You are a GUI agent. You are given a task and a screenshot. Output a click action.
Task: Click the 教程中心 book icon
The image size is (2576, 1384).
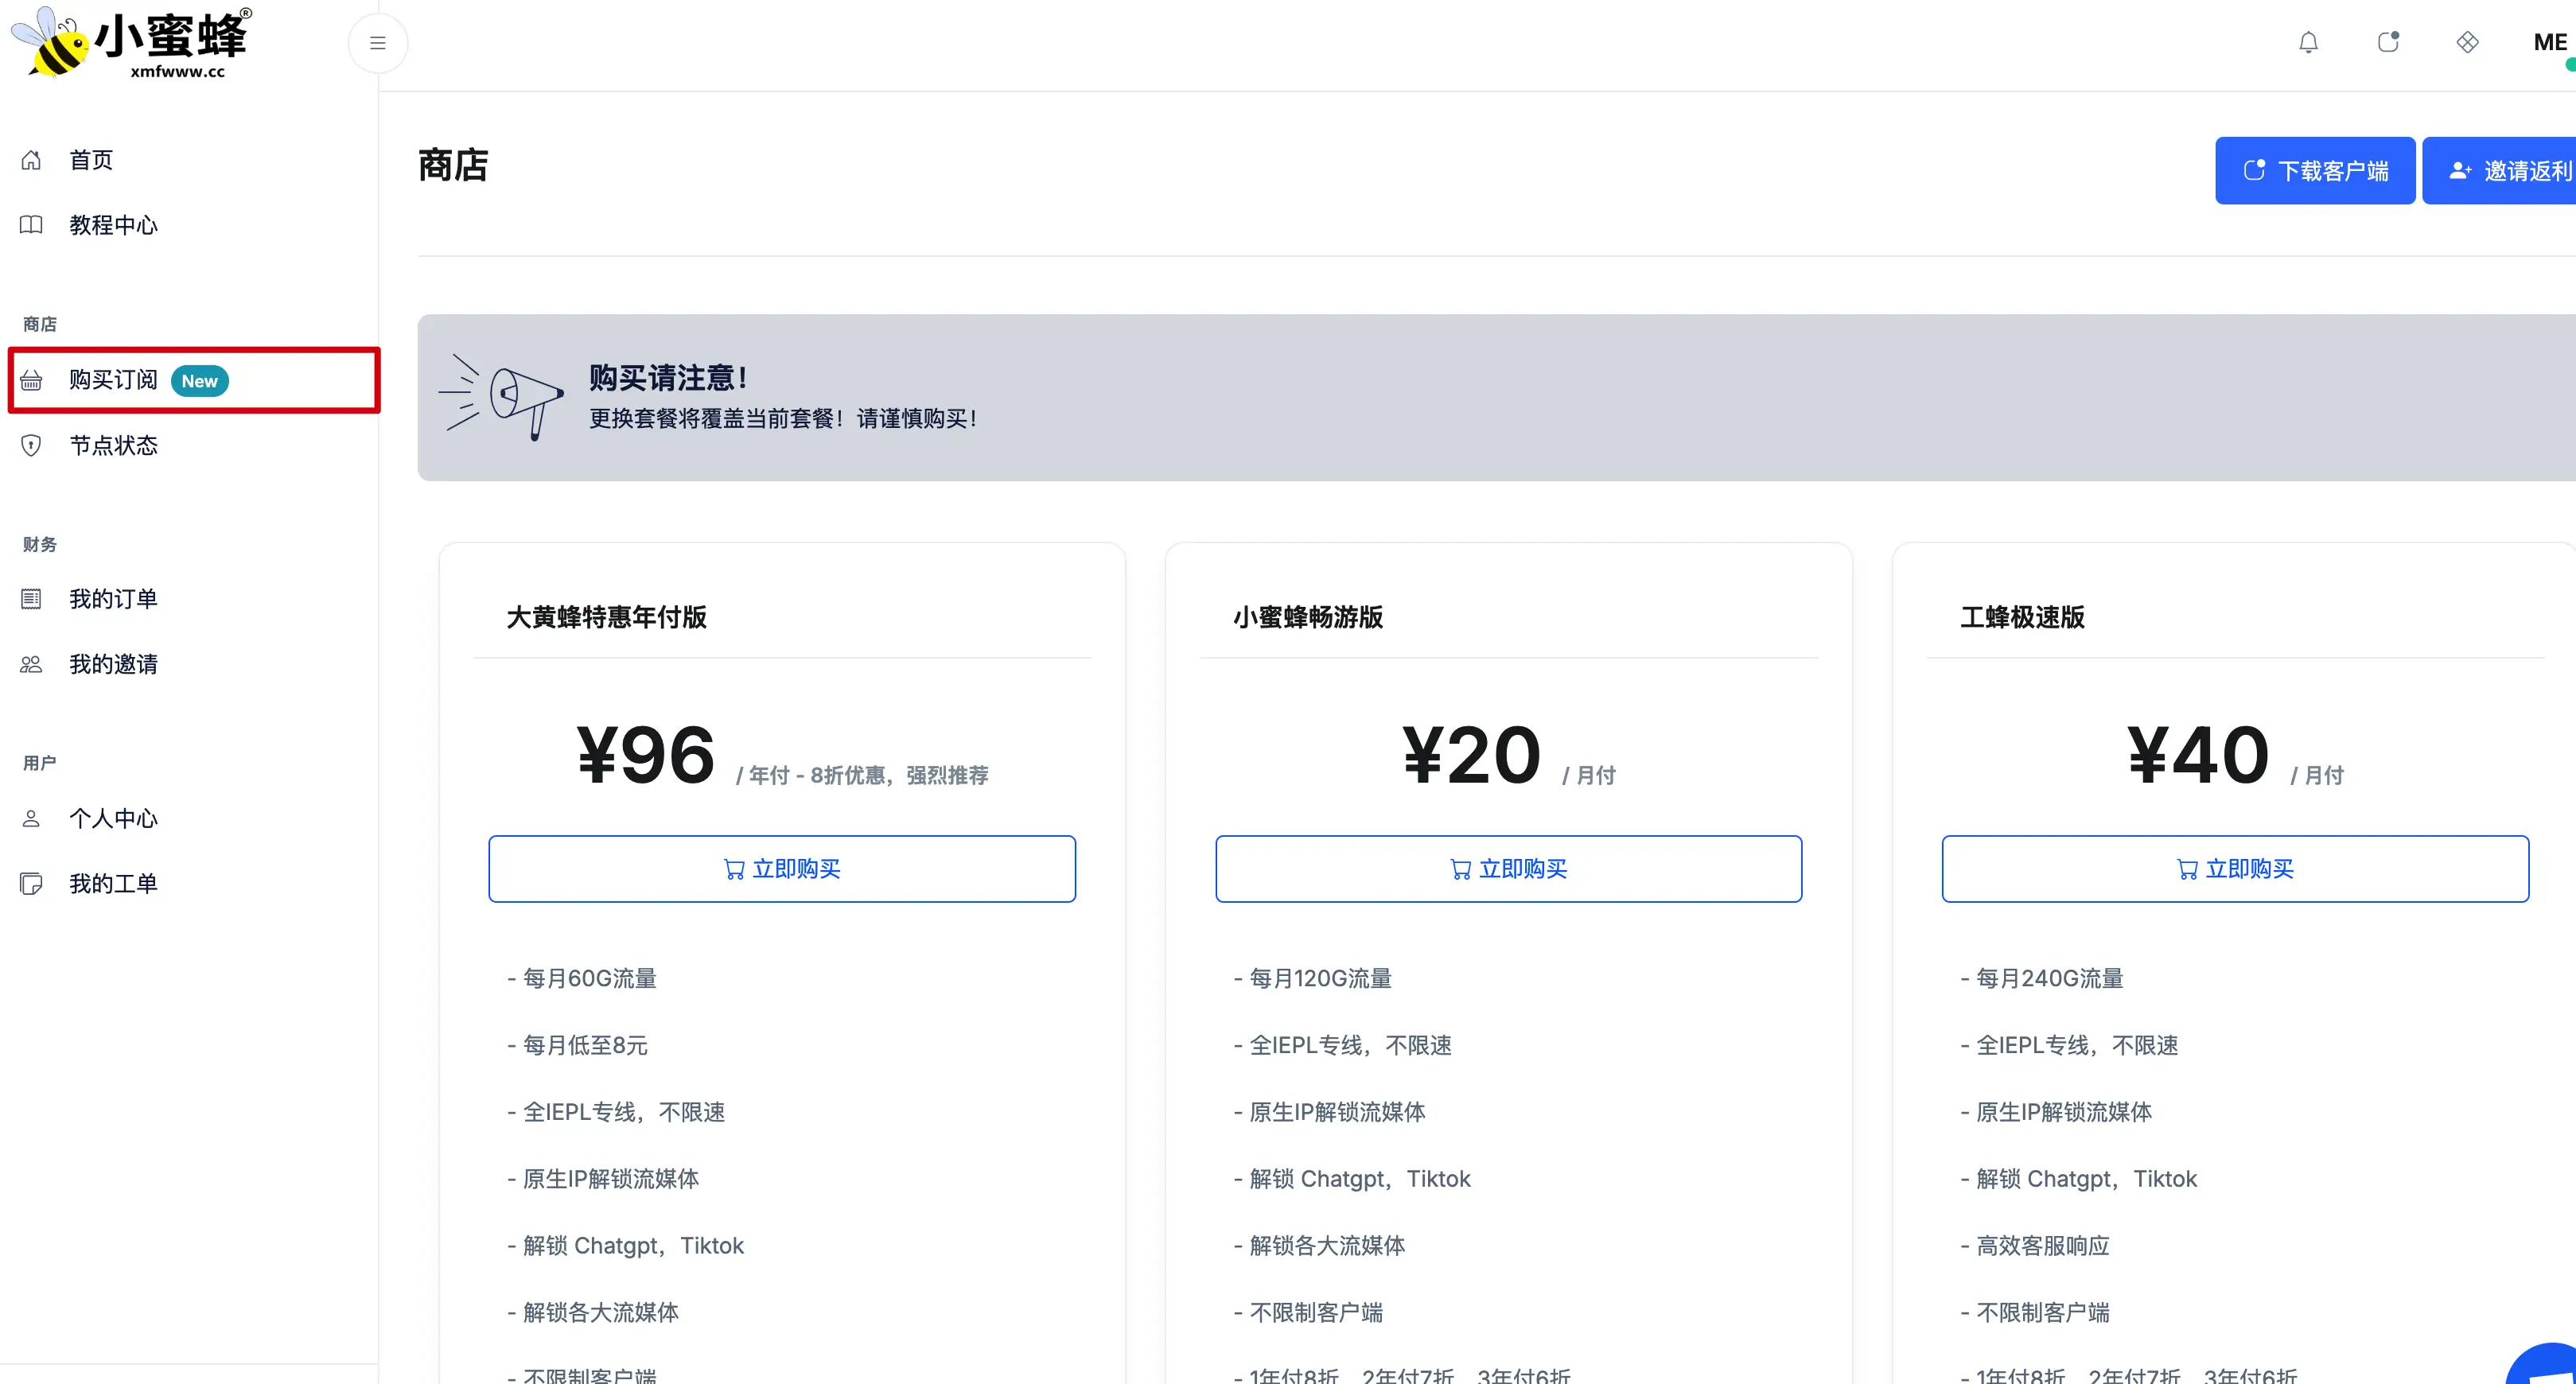tap(30, 225)
